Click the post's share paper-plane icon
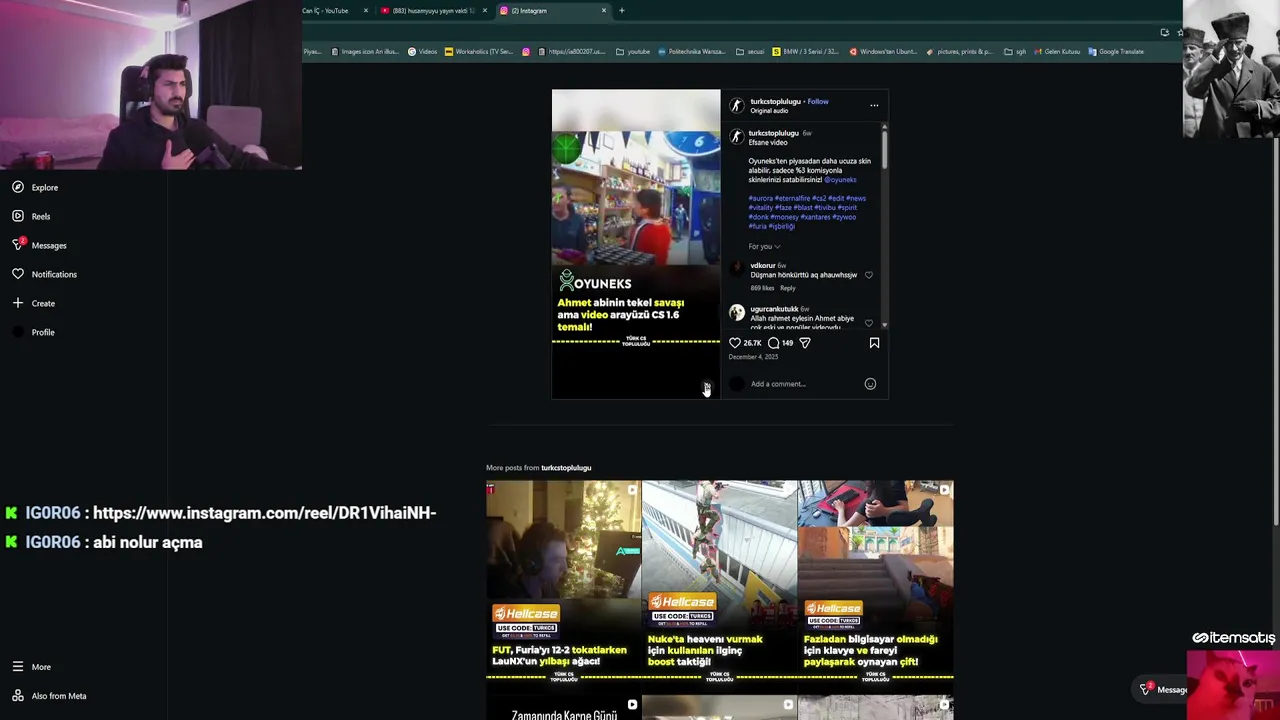The height and width of the screenshot is (720, 1280). coord(805,343)
